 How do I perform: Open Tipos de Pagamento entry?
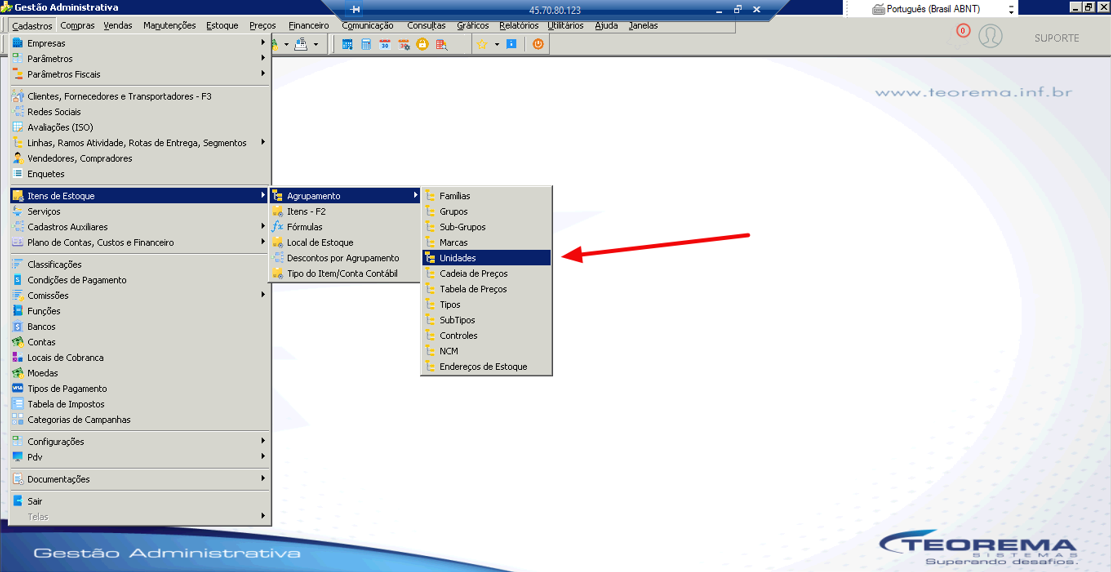click(x=140, y=388)
